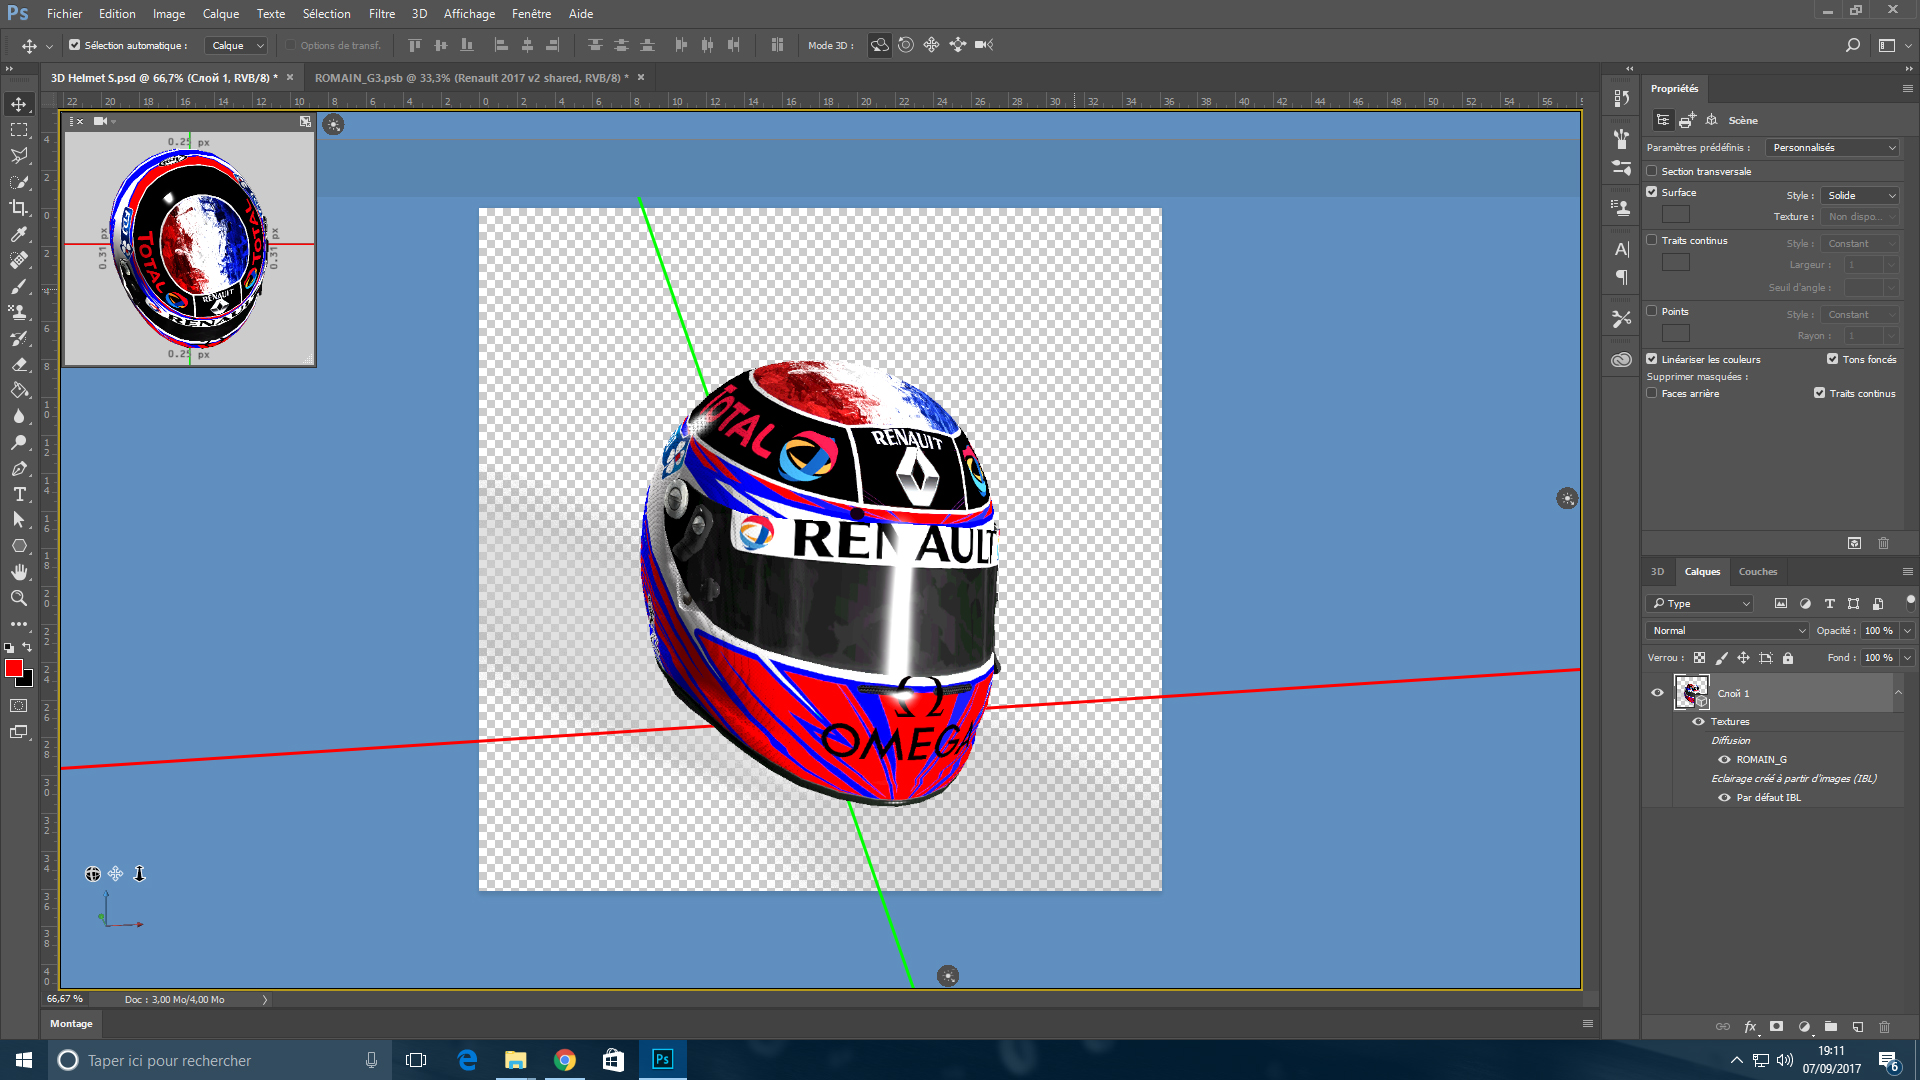
Task: Select the Type tool
Action: pyautogui.click(x=19, y=494)
